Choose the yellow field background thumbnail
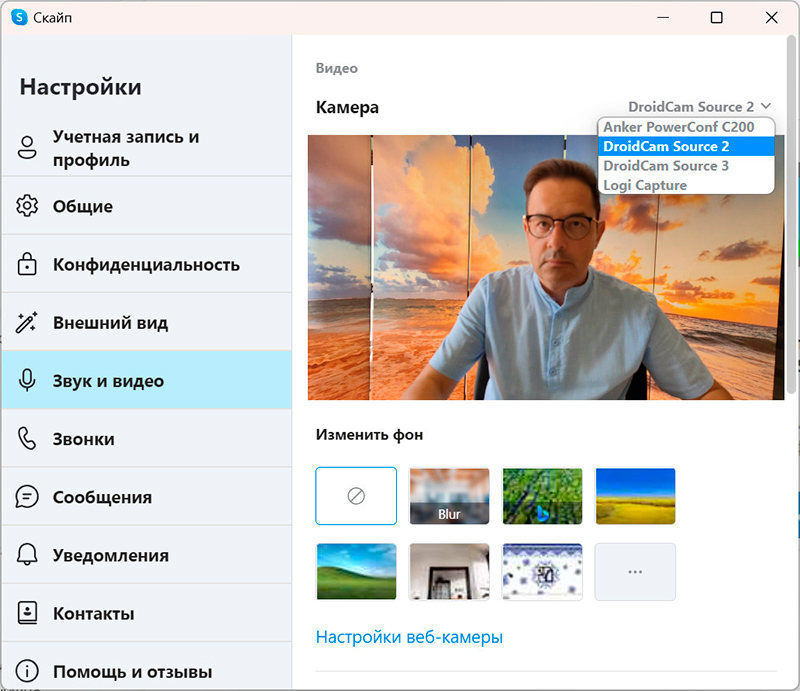The width and height of the screenshot is (800, 691). (635, 496)
